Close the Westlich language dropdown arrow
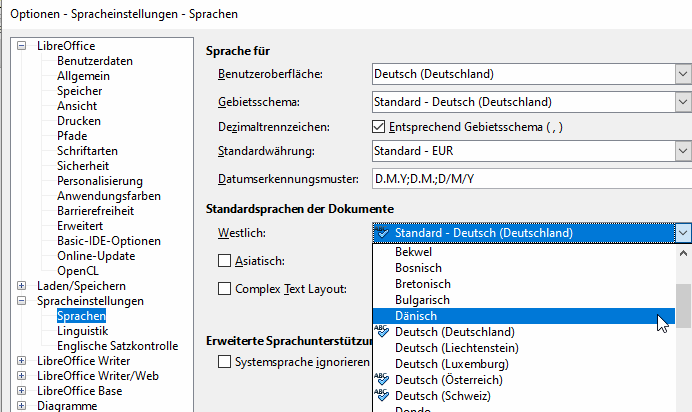 682,233
